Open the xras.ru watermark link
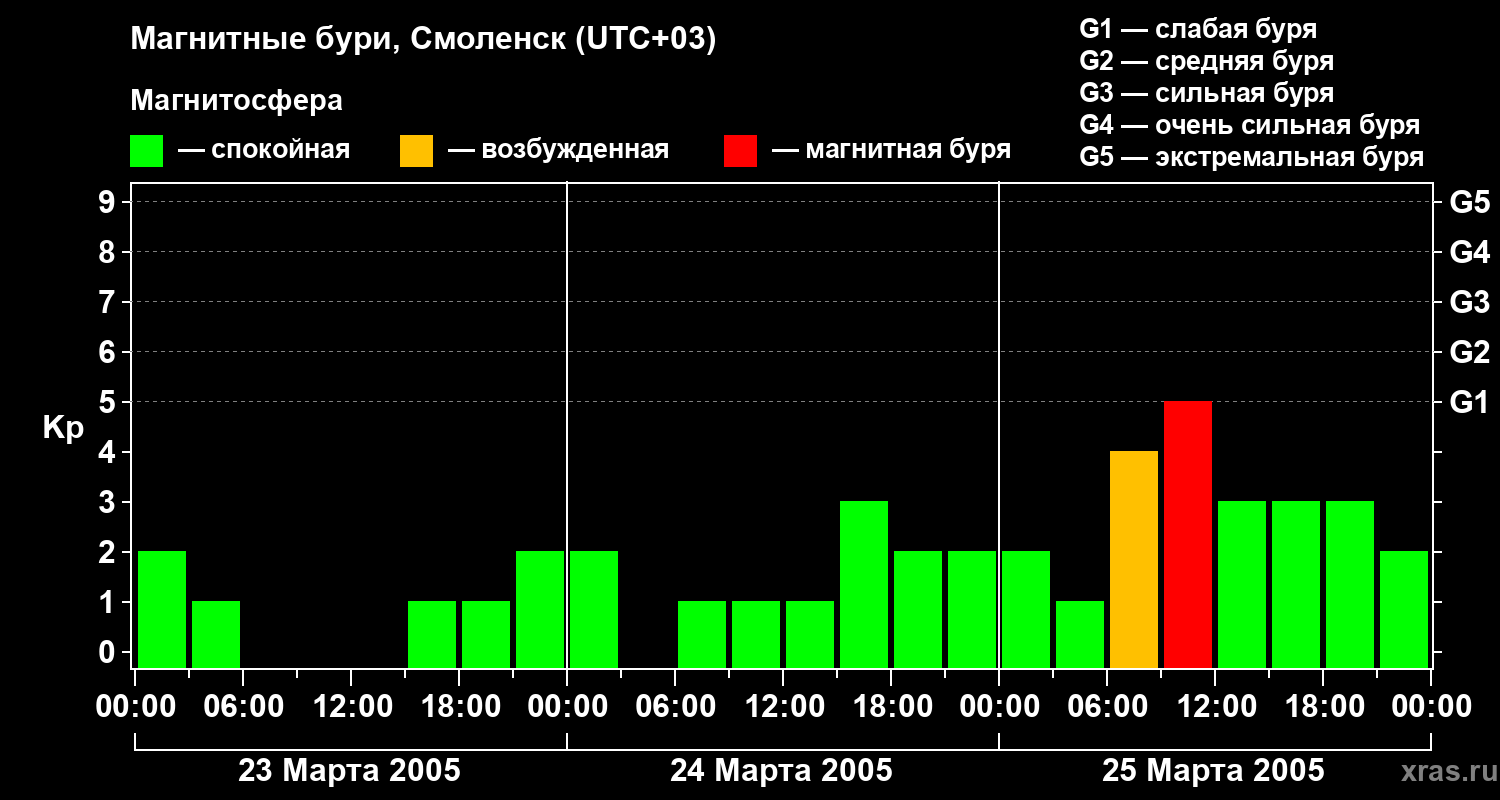Screen dimensions: 1500x800 tap(1443, 772)
